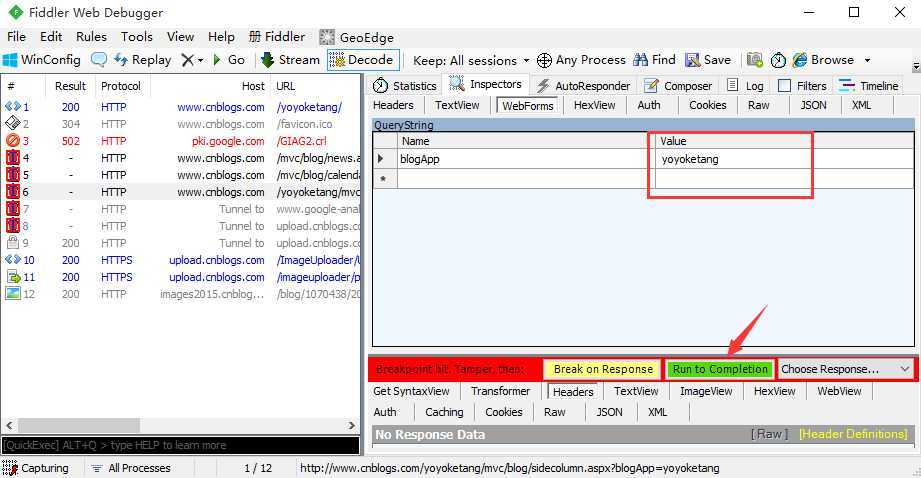921x478 pixels.
Task: Toggle the Decode button
Action: tap(362, 59)
